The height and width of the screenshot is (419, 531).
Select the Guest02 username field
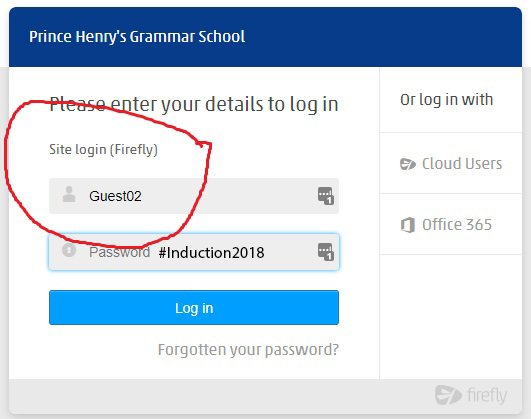[194, 196]
